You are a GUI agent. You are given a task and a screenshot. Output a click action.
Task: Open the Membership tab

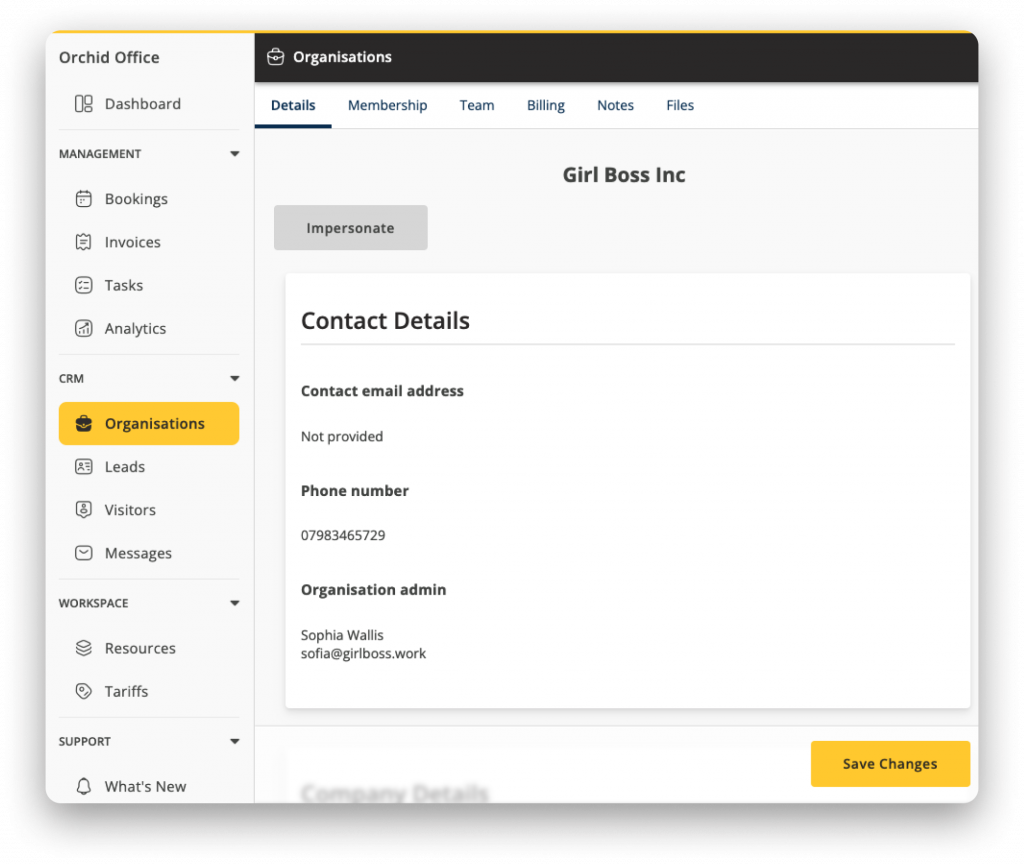pyautogui.click(x=387, y=105)
